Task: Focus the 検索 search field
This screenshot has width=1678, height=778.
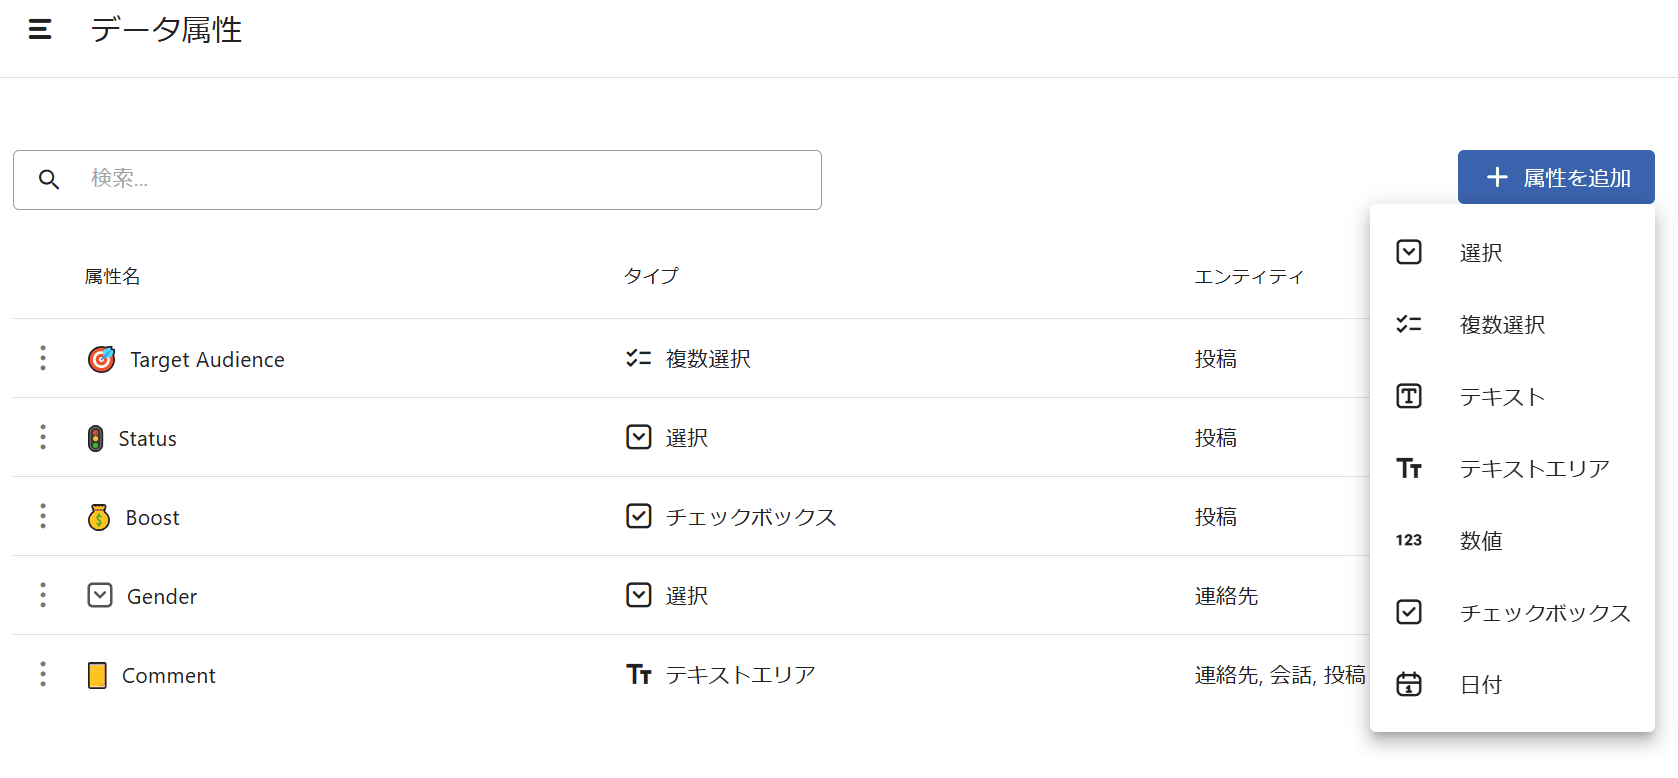Action: coord(417,180)
